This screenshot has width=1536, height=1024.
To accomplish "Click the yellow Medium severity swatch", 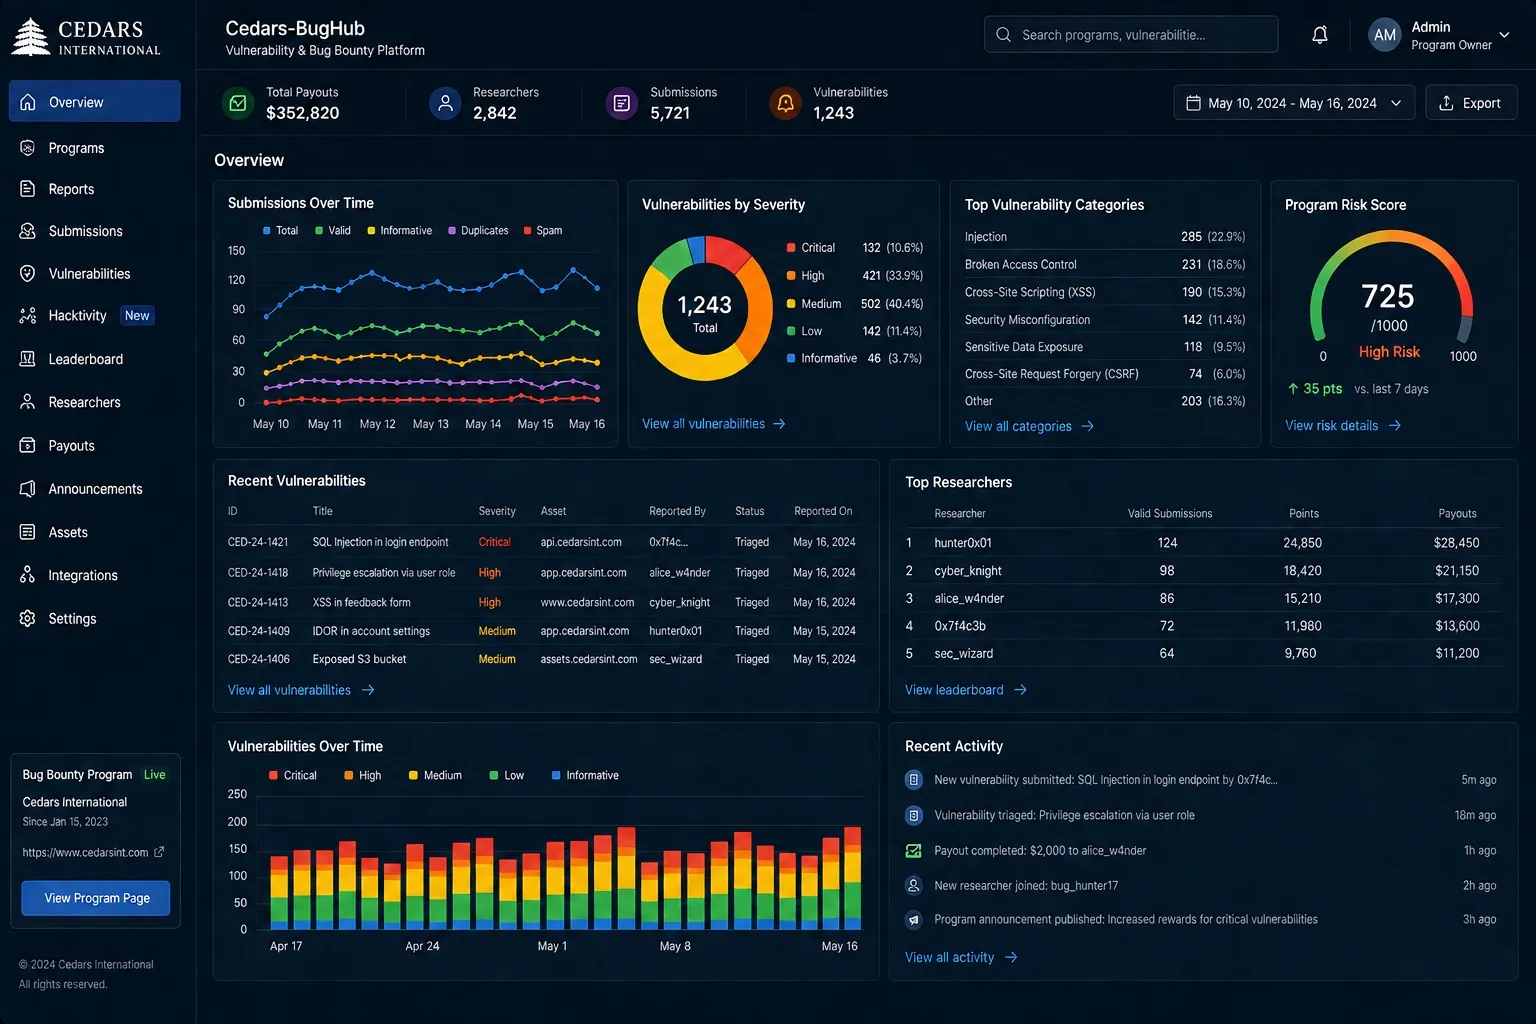I will tap(791, 304).
